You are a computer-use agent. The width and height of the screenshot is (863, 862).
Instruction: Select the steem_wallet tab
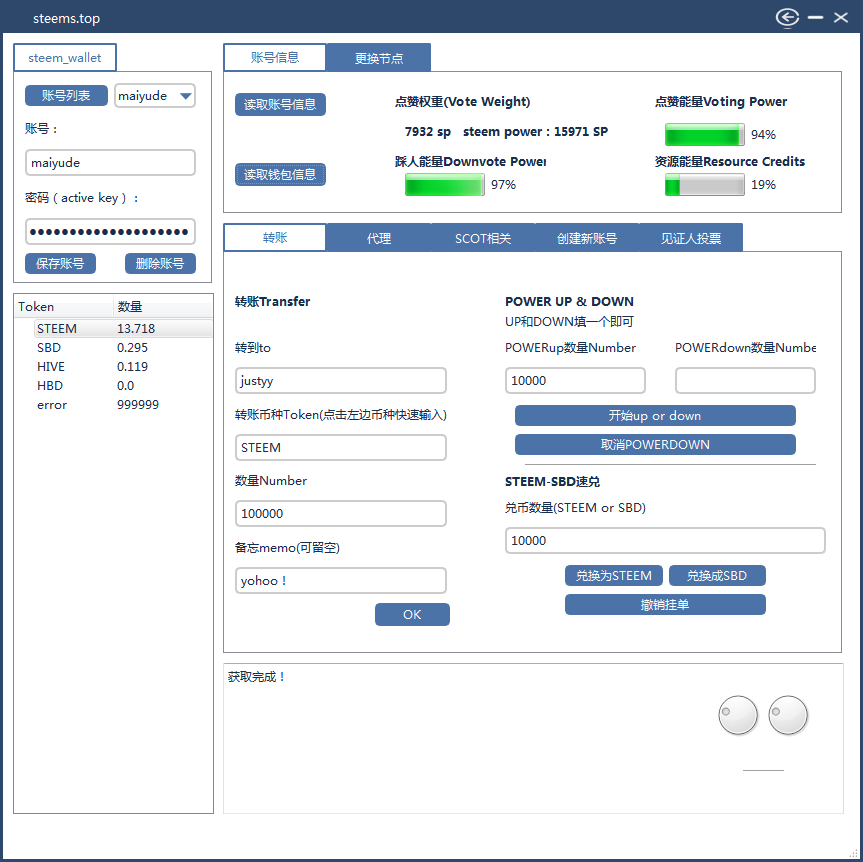pos(65,57)
